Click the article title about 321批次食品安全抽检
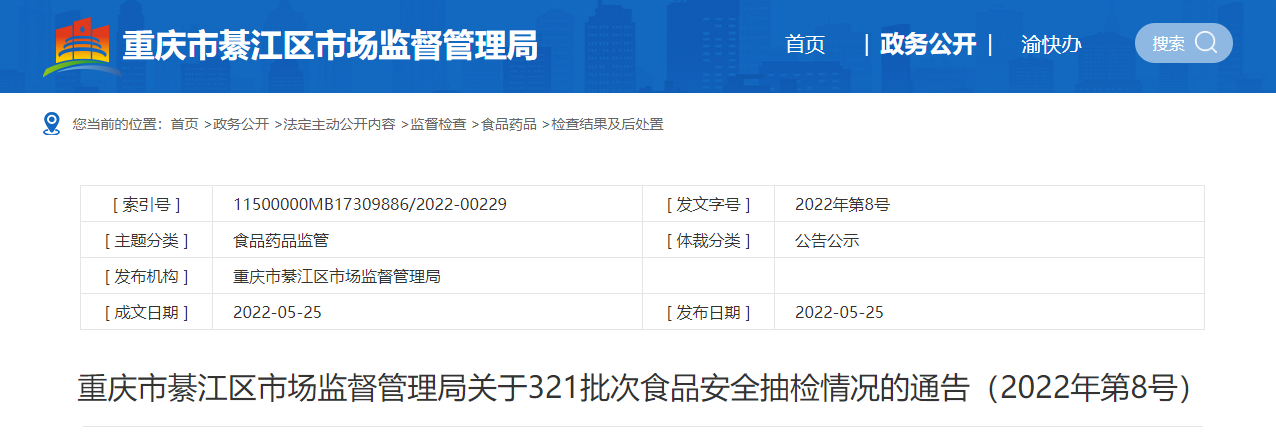1276x433 pixels. point(637,388)
